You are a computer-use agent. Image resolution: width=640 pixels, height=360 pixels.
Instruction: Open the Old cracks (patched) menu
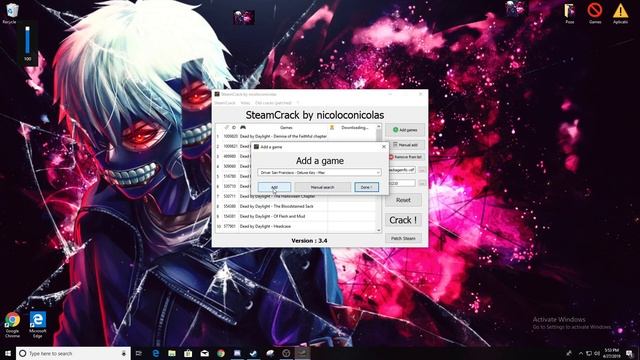click(273, 103)
